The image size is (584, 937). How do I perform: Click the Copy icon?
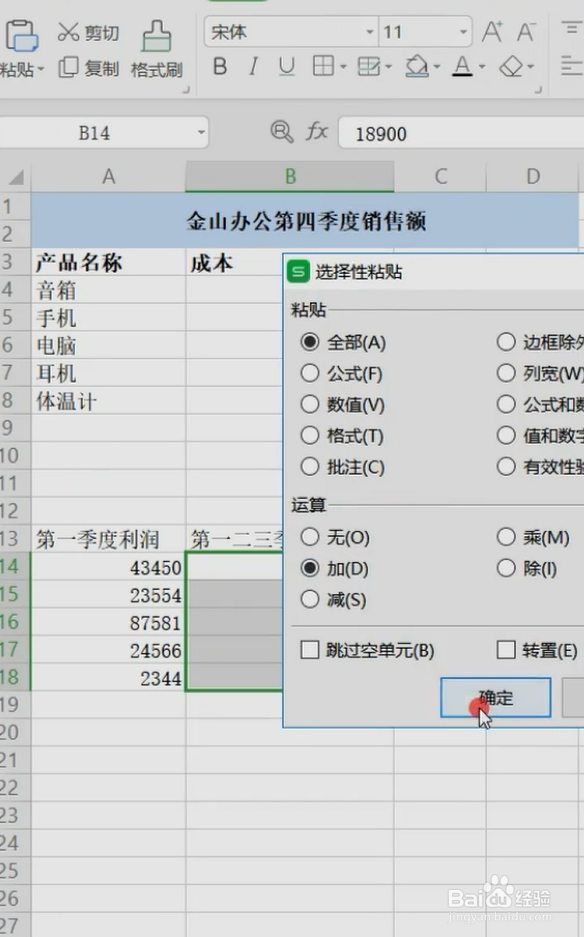coord(68,68)
